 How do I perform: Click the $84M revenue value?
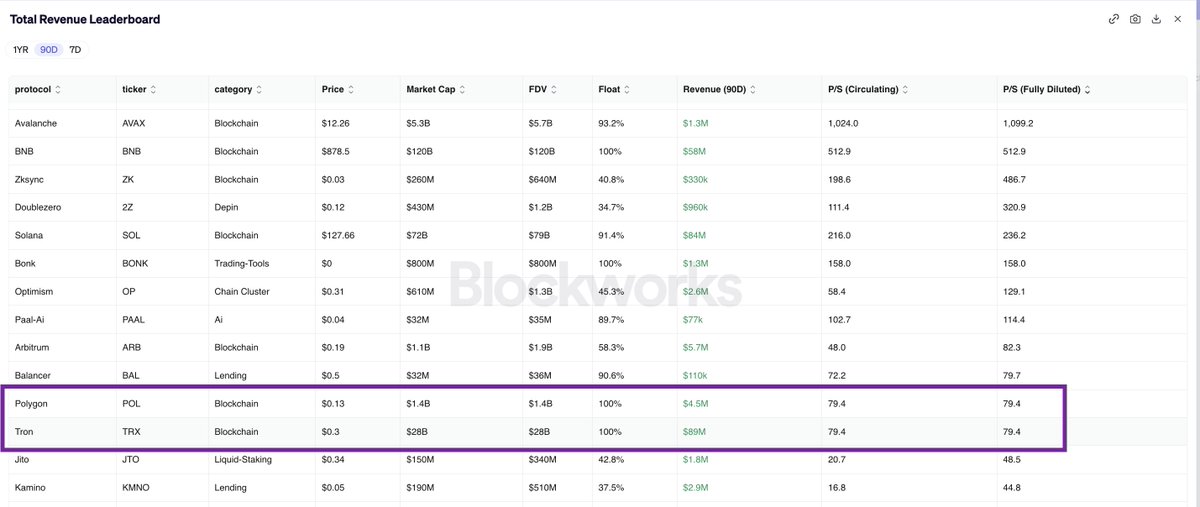(x=694, y=235)
